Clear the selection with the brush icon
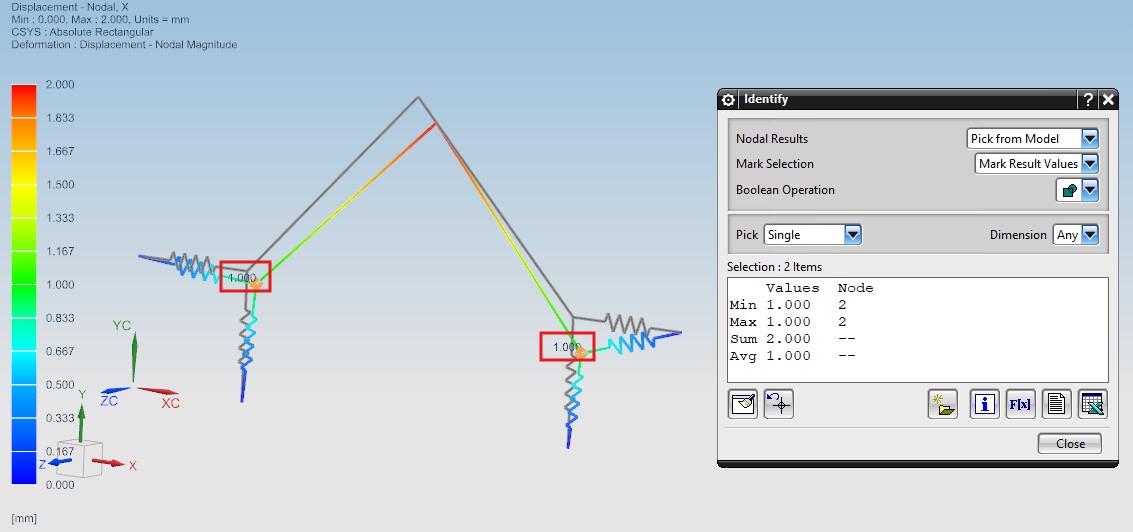 [743, 404]
